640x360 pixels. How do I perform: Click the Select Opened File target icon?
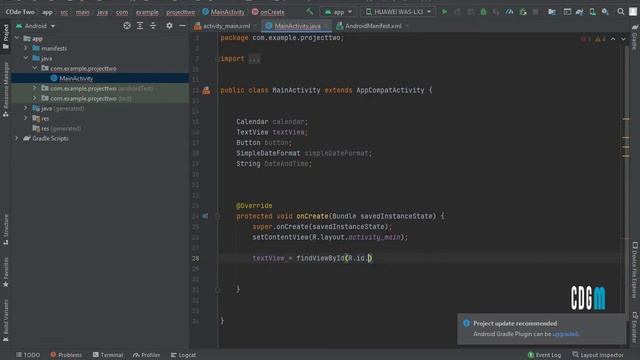coord(127,26)
